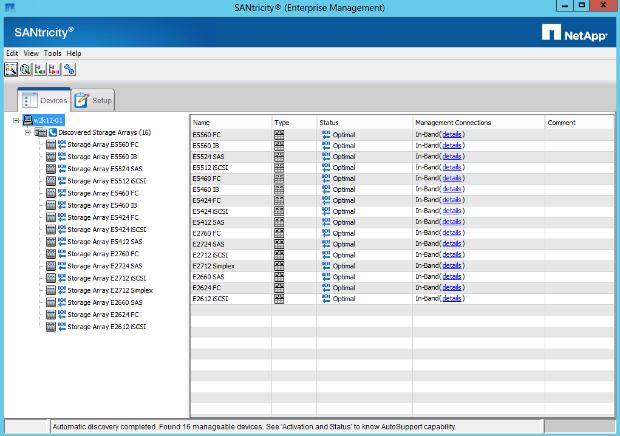Open the Help menu
Viewport: 620px width, 436px height.
74,53
